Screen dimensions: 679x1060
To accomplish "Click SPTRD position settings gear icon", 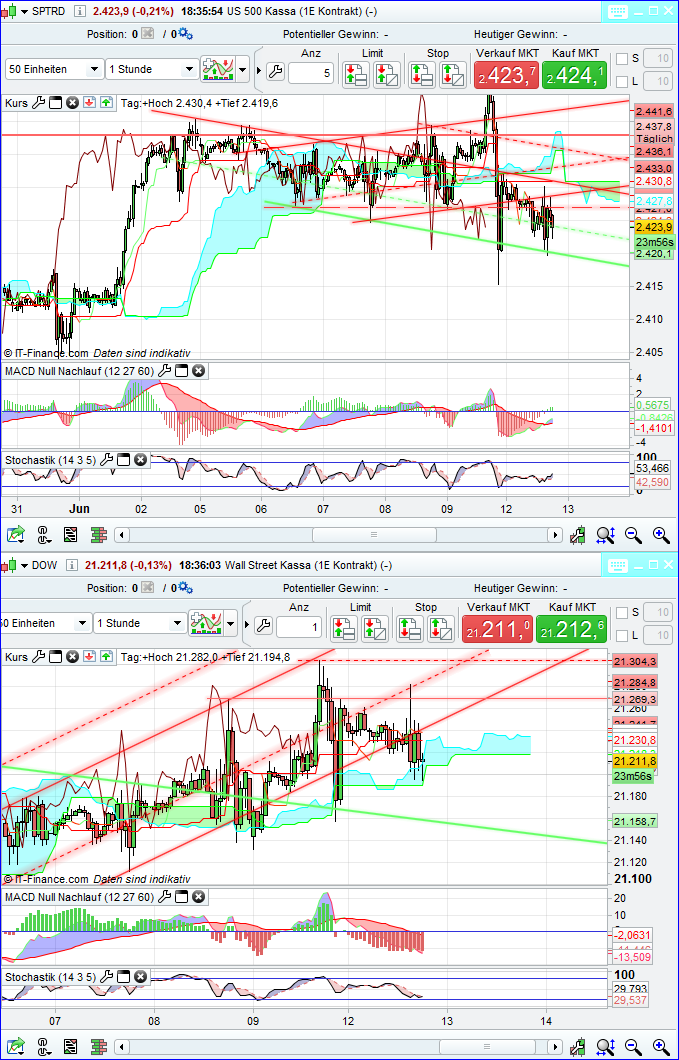I will 185,34.
